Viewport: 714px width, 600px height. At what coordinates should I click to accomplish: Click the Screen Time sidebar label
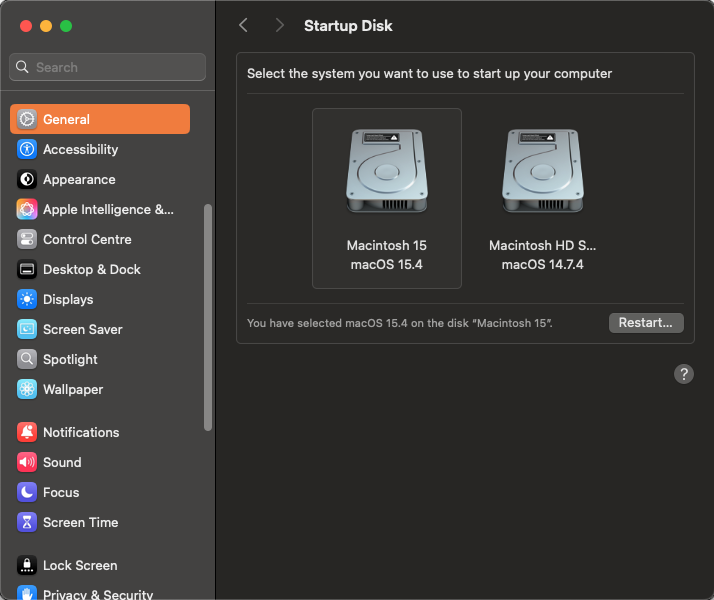(x=81, y=523)
